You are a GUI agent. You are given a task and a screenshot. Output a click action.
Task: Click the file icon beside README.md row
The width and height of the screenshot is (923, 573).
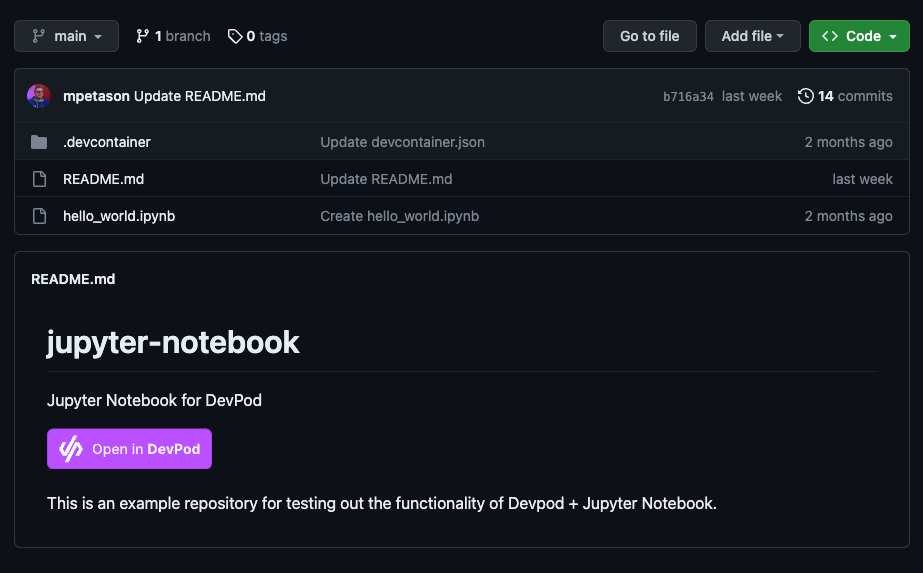(x=39, y=179)
